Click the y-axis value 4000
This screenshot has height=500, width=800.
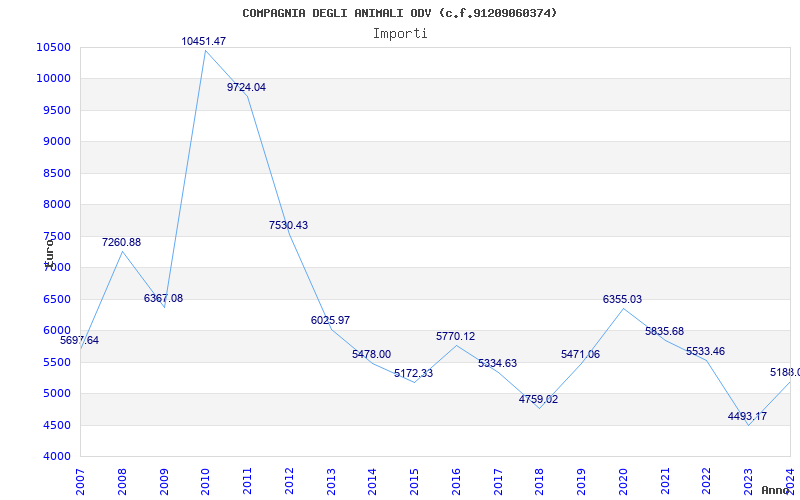(56, 456)
